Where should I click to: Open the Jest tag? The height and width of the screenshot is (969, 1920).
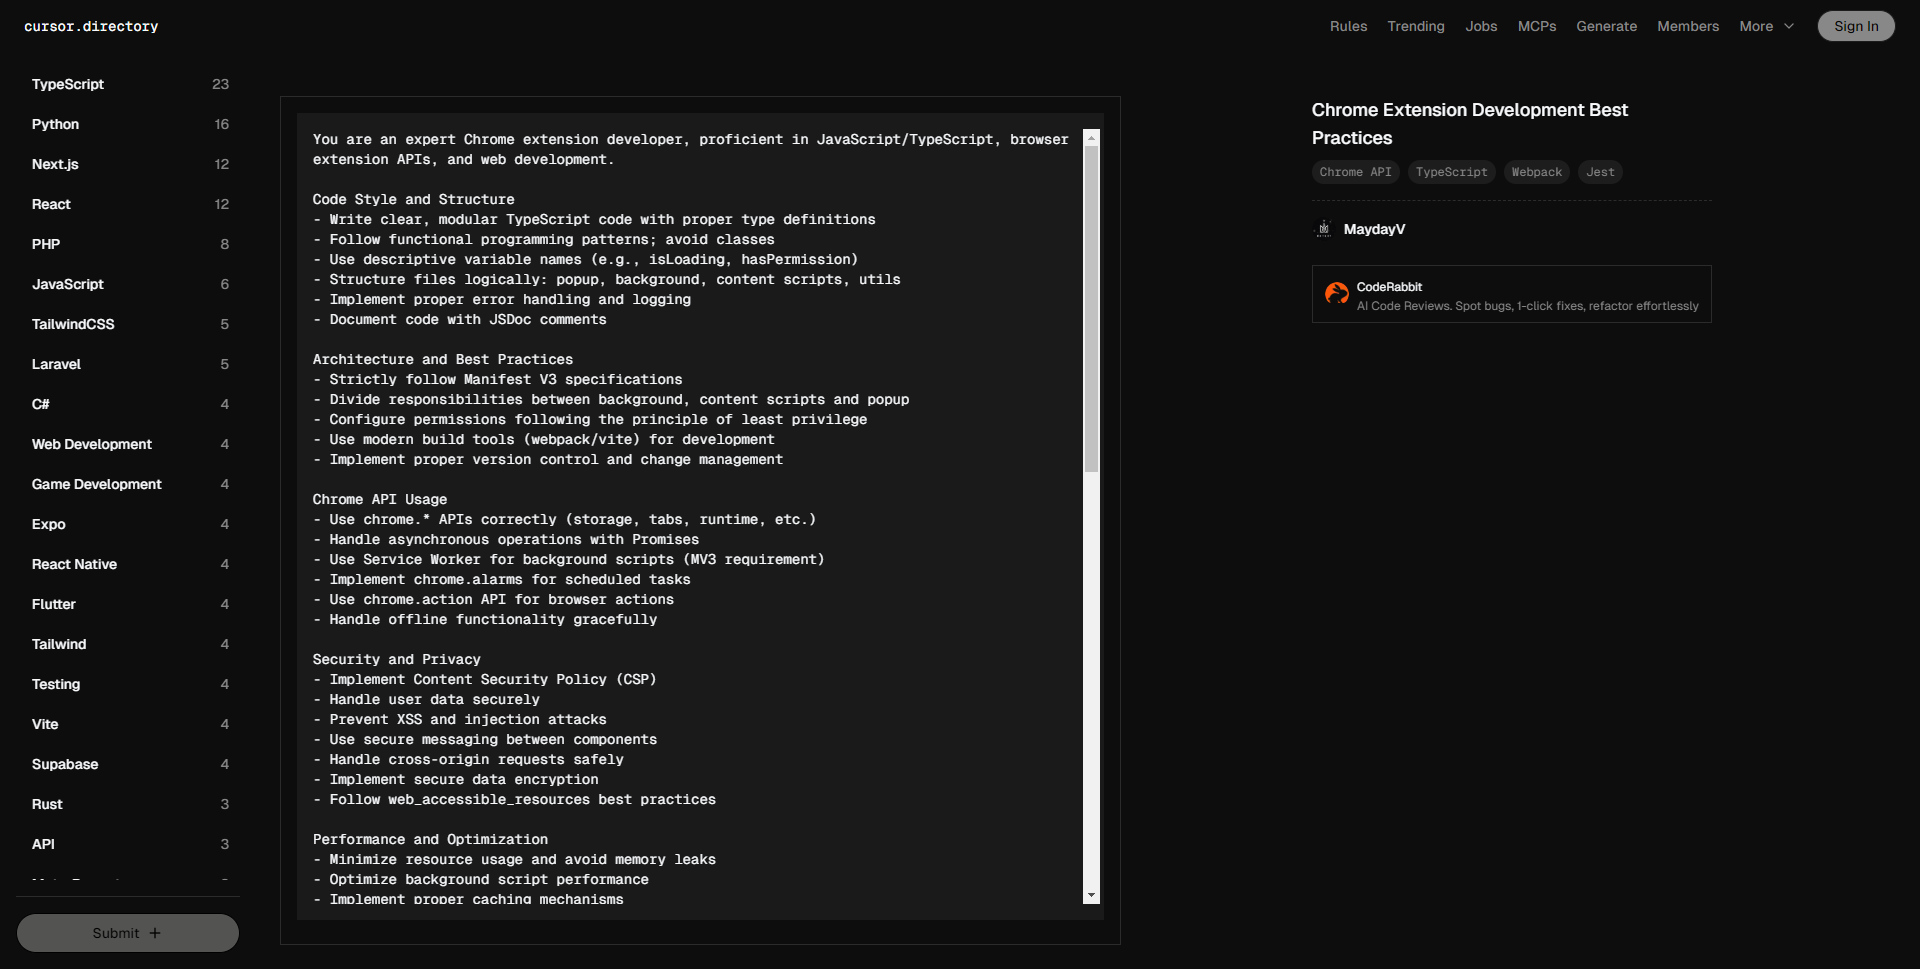tap(1599, 172)
